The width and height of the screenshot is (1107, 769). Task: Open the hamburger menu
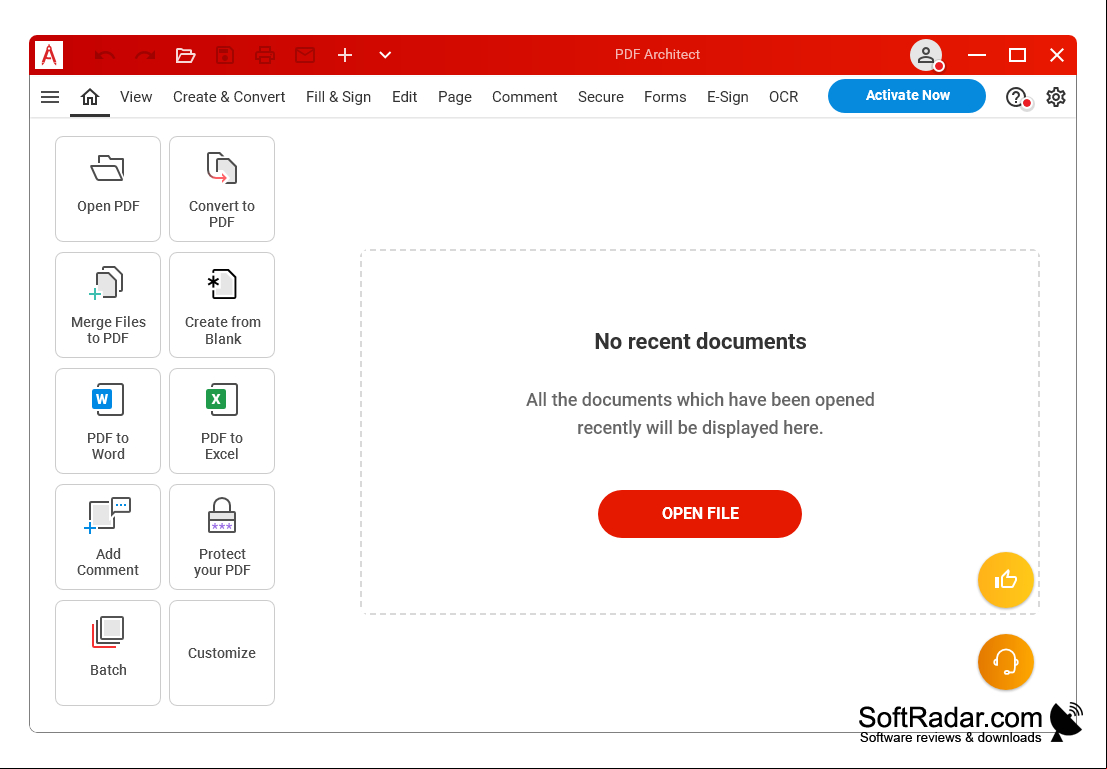coord(50,97)
